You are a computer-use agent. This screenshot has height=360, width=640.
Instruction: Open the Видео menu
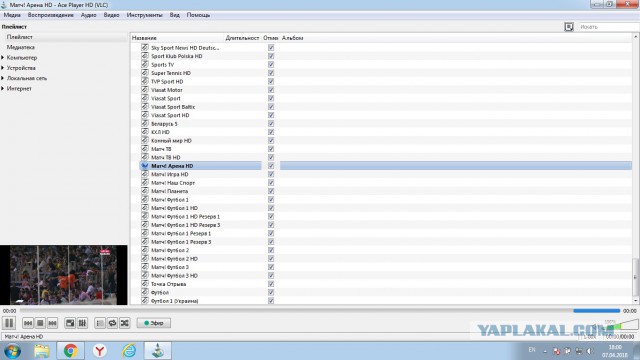click(111, 15)
